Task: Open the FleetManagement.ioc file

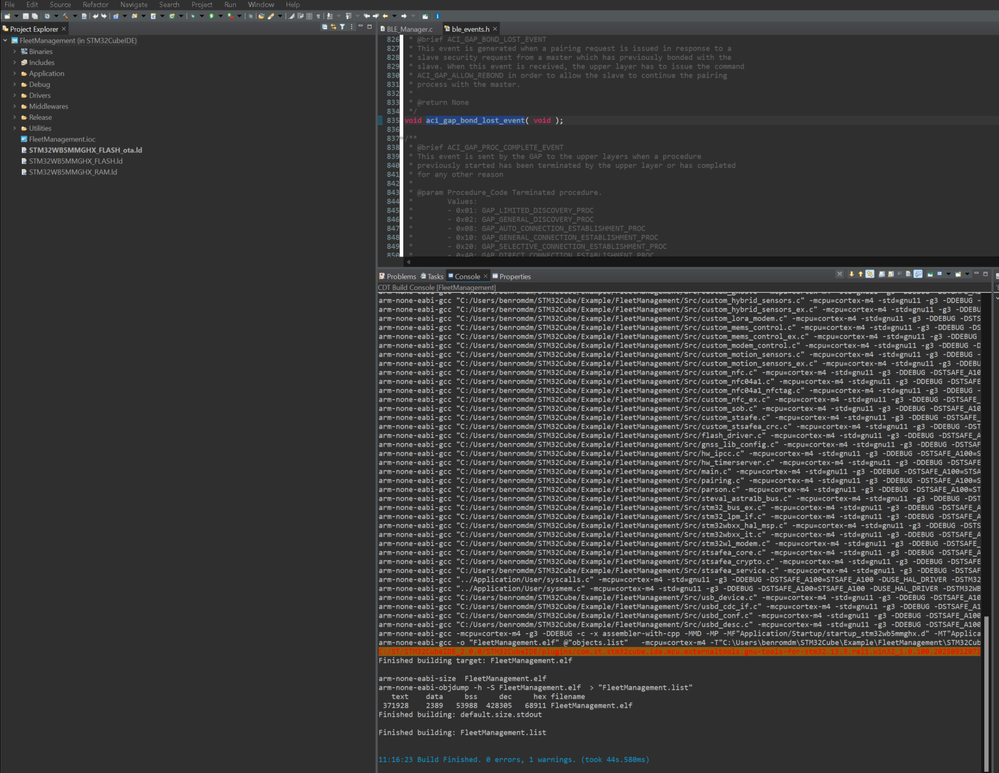Action: [62, 139]
